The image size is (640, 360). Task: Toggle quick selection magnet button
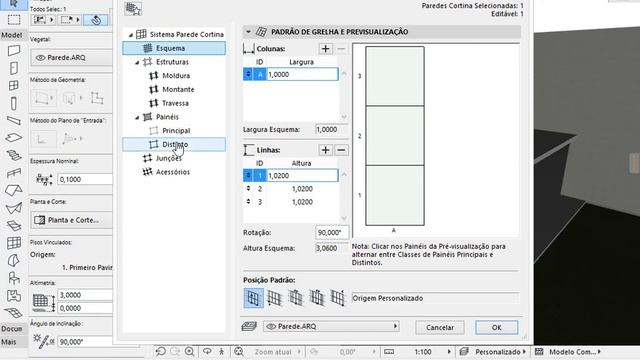coord(96,20)
